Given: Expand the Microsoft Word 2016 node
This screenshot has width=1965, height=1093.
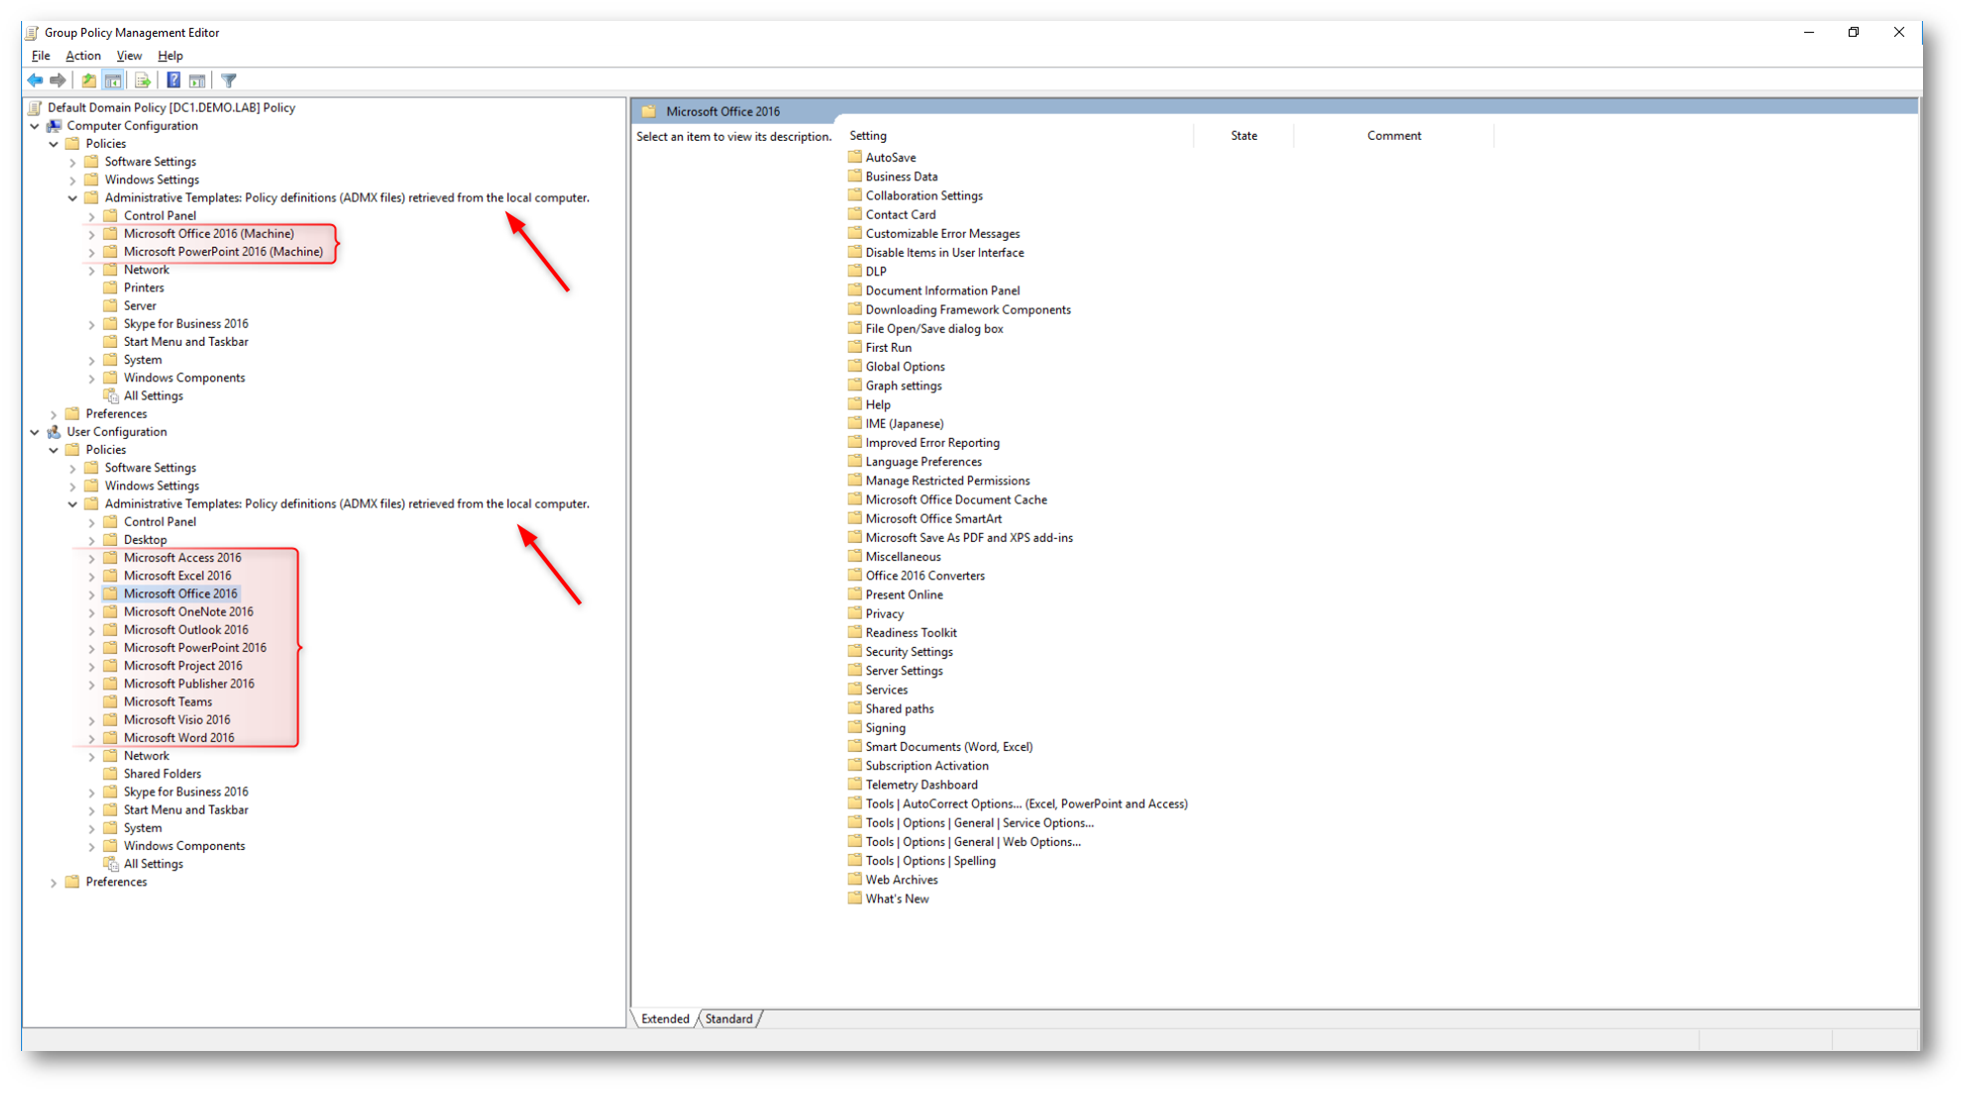Looking at the screenshot, I should 92,738.
